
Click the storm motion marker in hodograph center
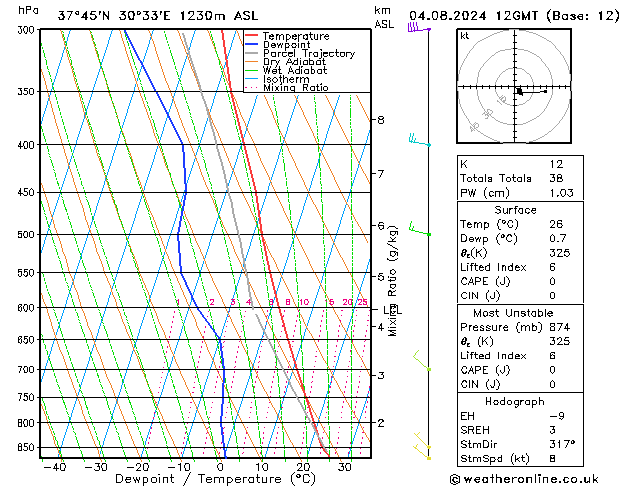pos(519,91)
